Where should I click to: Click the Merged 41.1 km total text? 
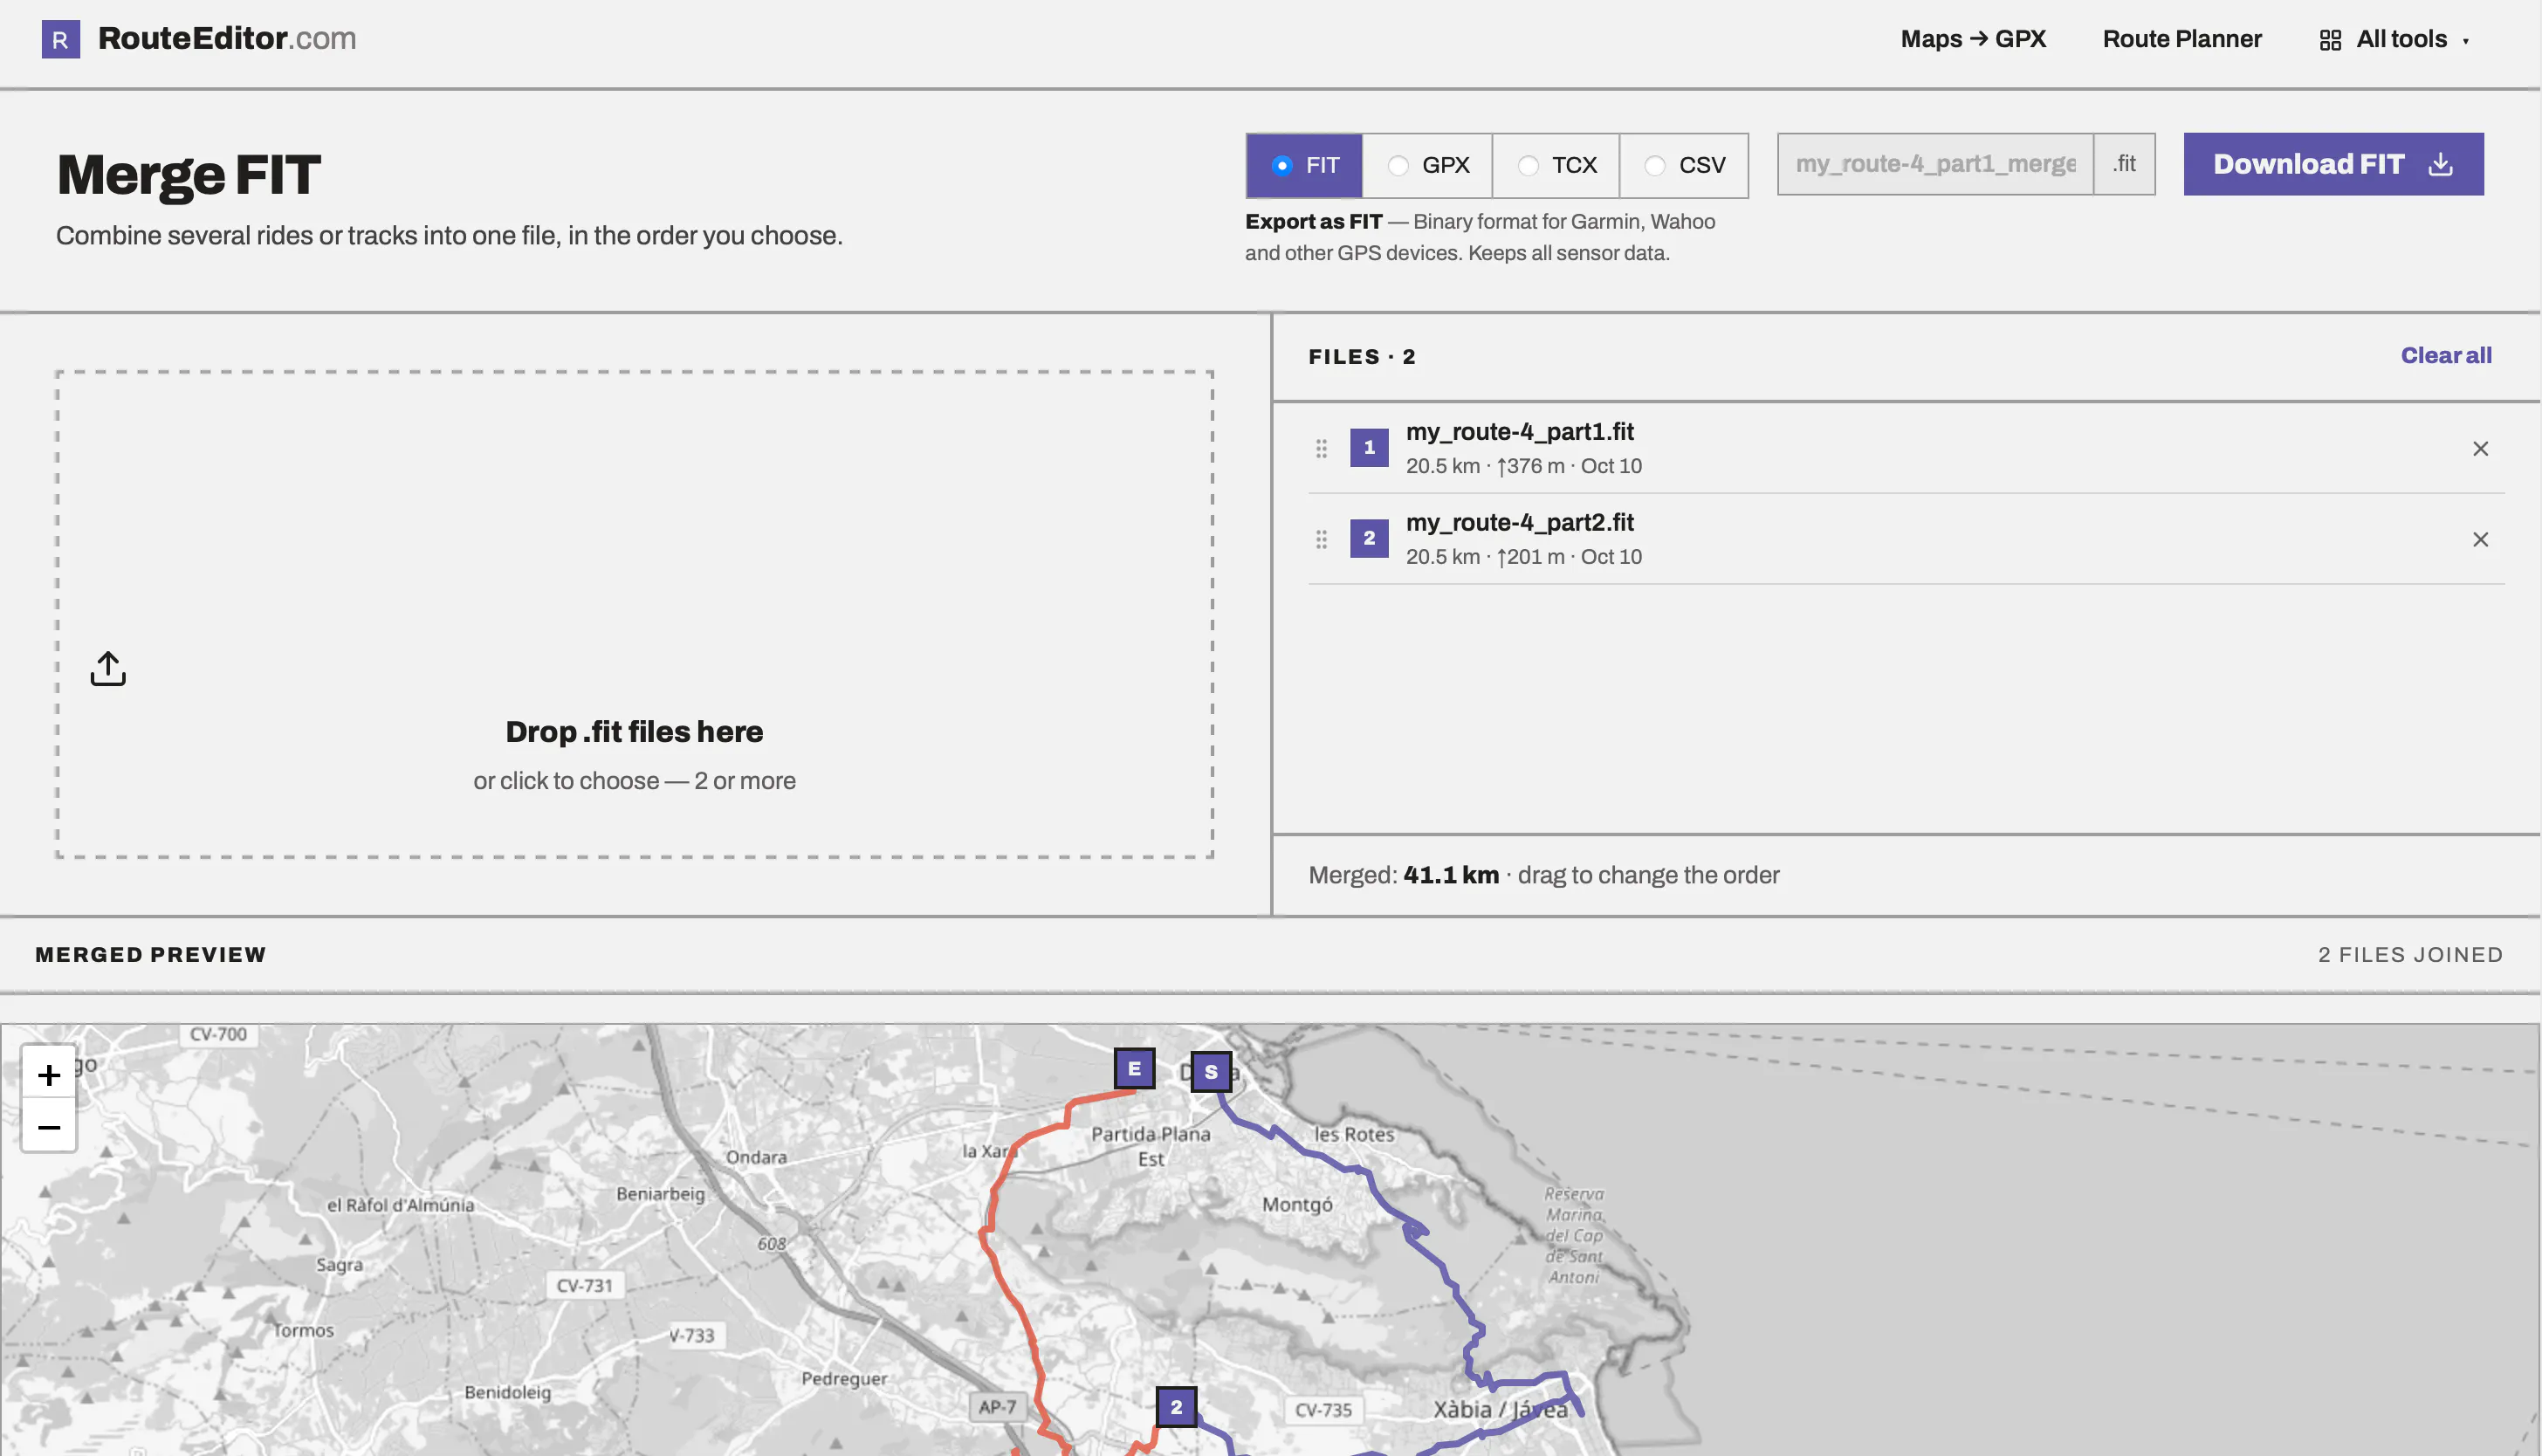(x=1403, y=875)
